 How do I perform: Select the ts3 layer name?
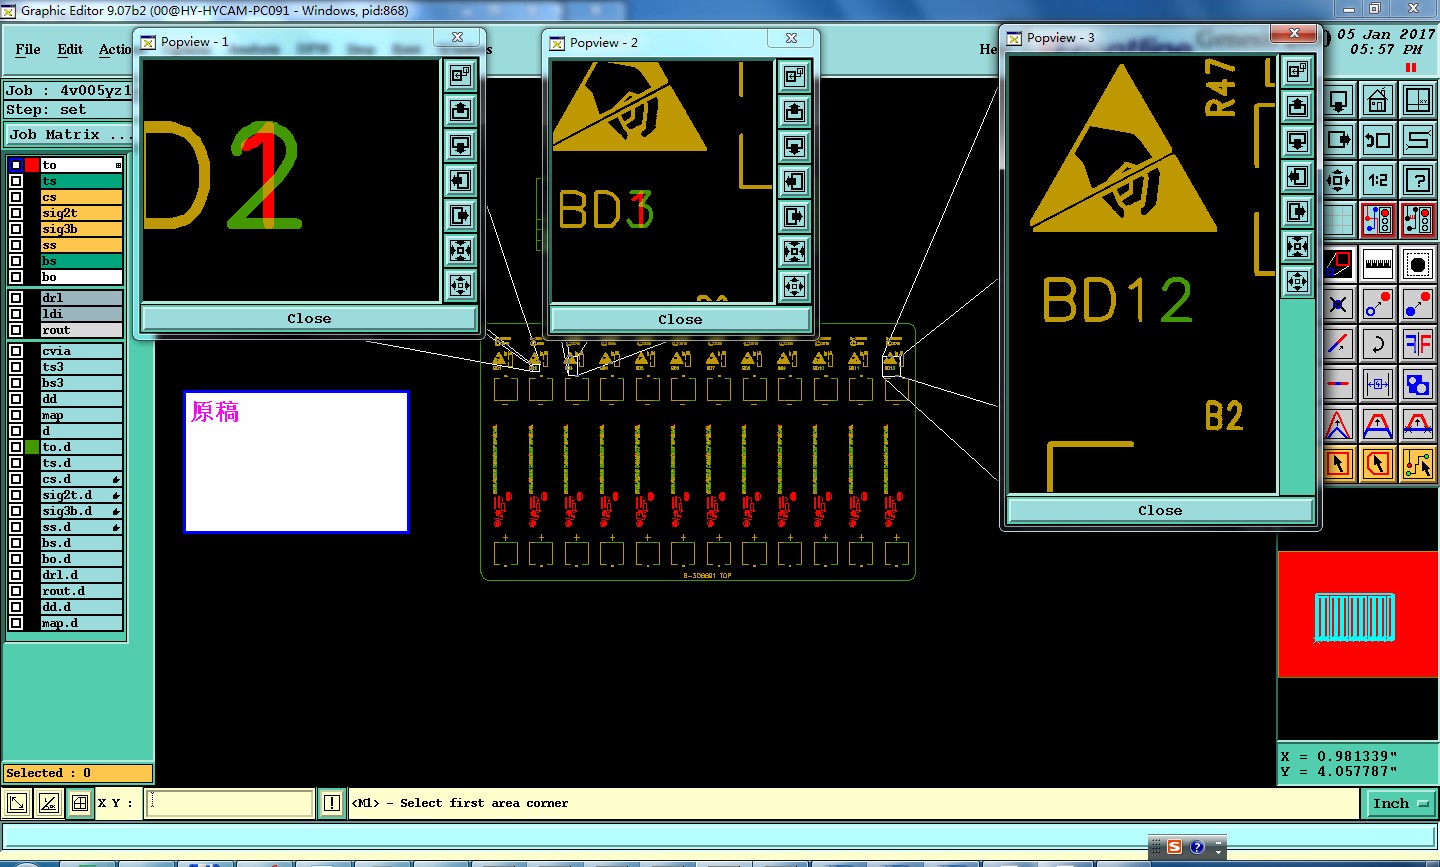tap(81, 367)
